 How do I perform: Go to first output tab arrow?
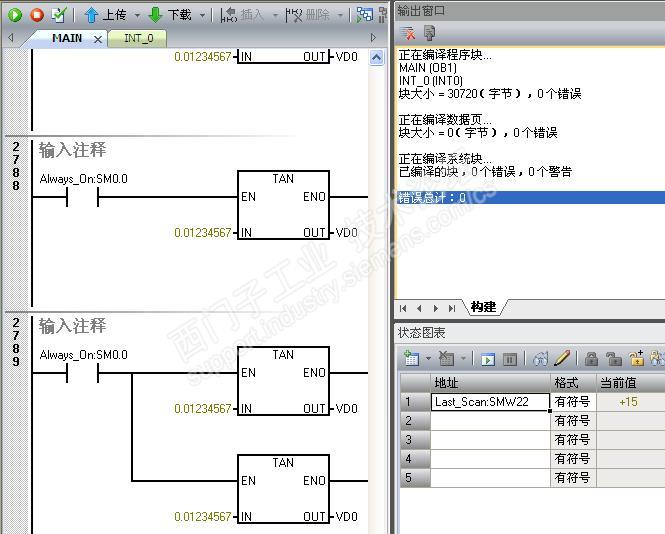coord(403,308)
